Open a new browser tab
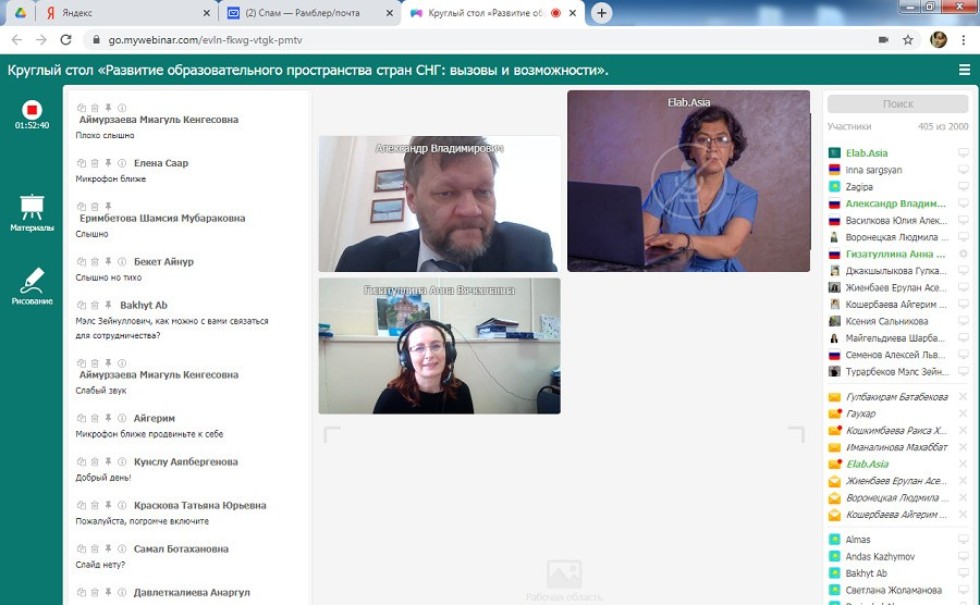The height and width of the screenshot is (605, 980). click(x=602, y=13)
